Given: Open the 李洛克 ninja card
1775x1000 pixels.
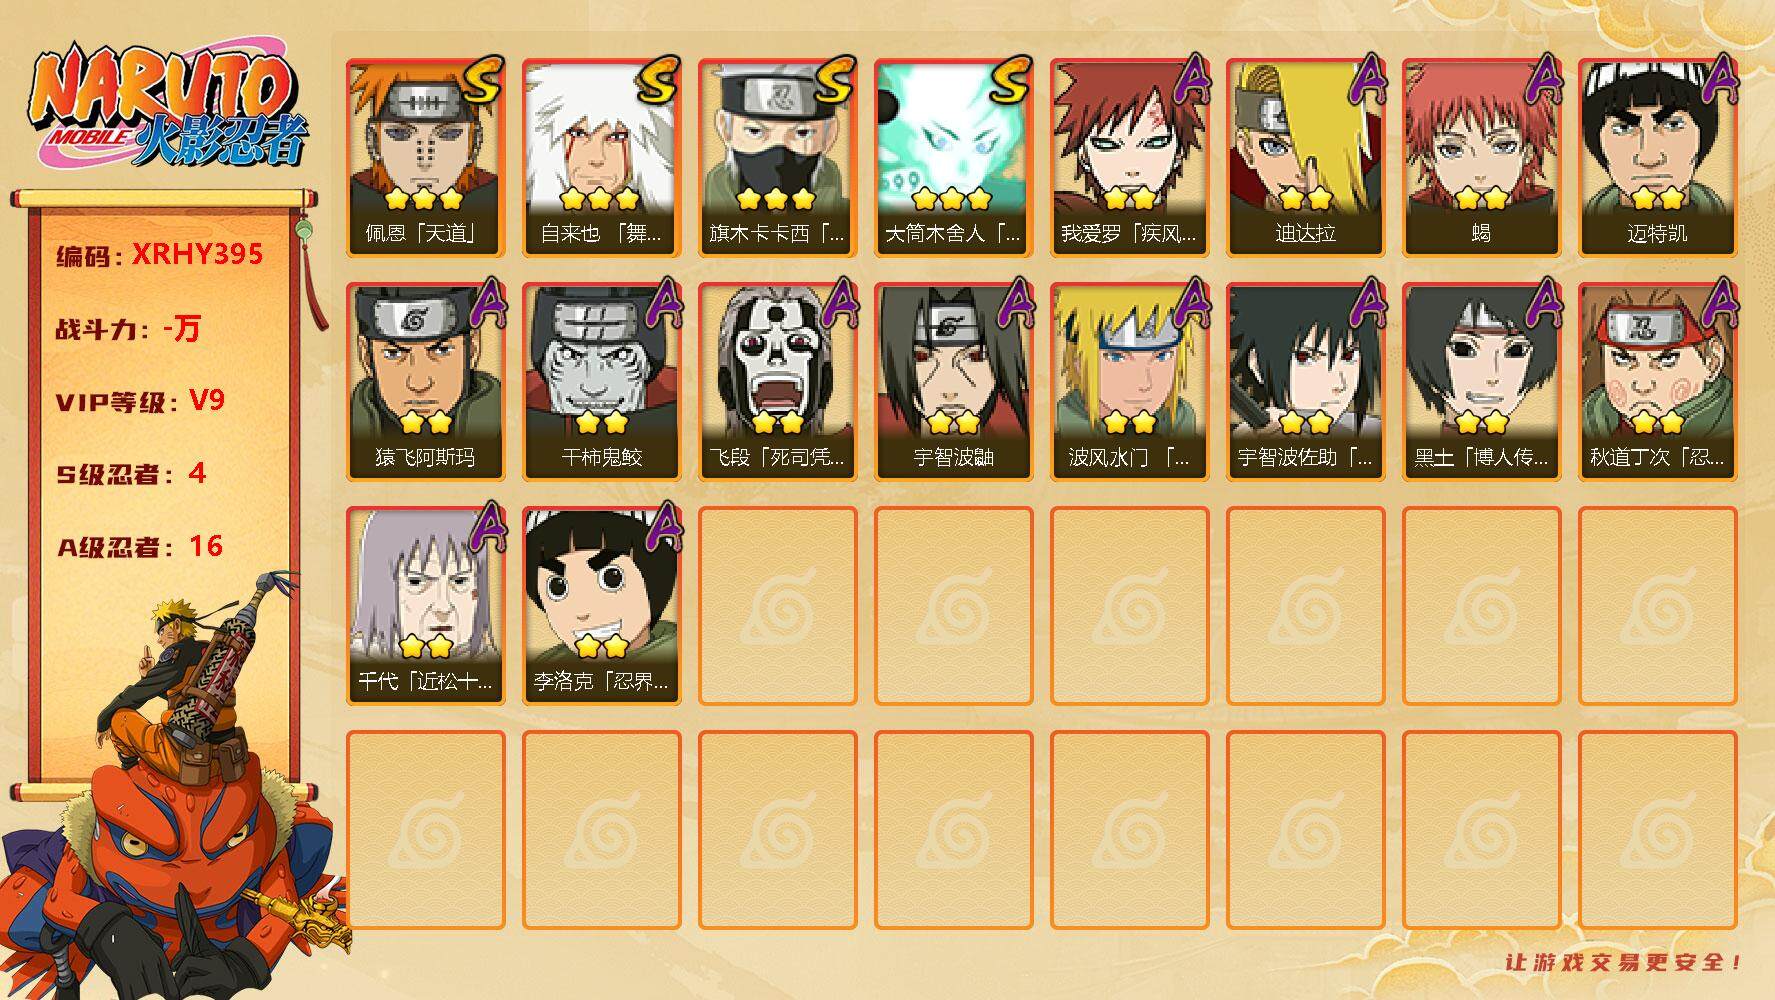Looking at the screenshot, I should [601, 606].
